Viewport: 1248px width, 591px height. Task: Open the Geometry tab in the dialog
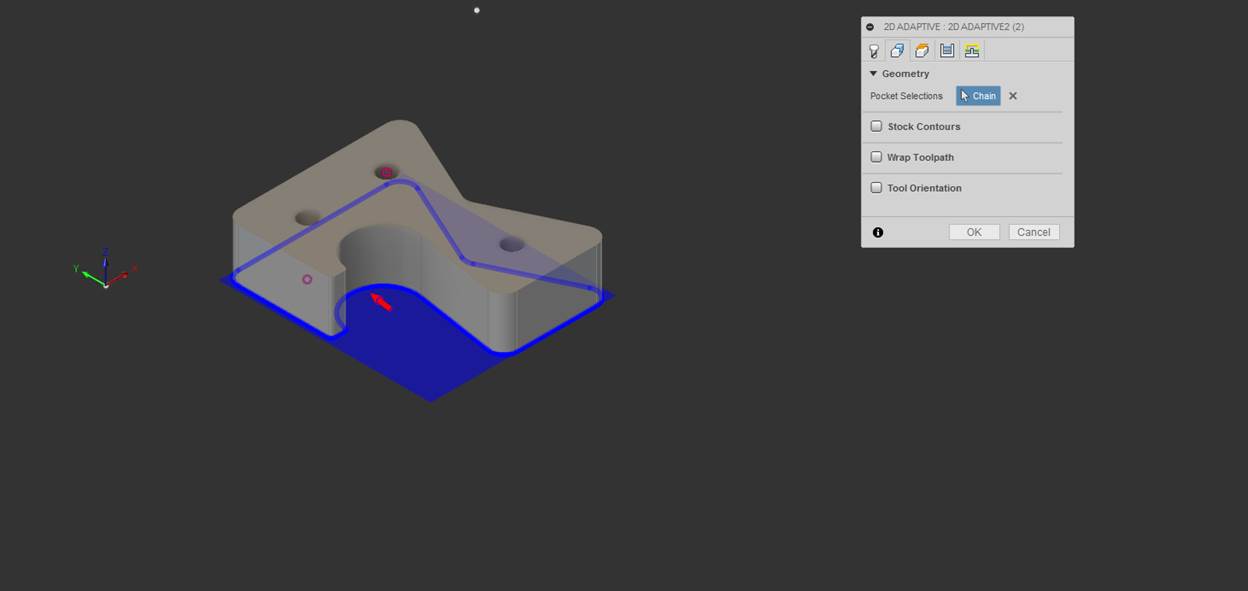897,51
